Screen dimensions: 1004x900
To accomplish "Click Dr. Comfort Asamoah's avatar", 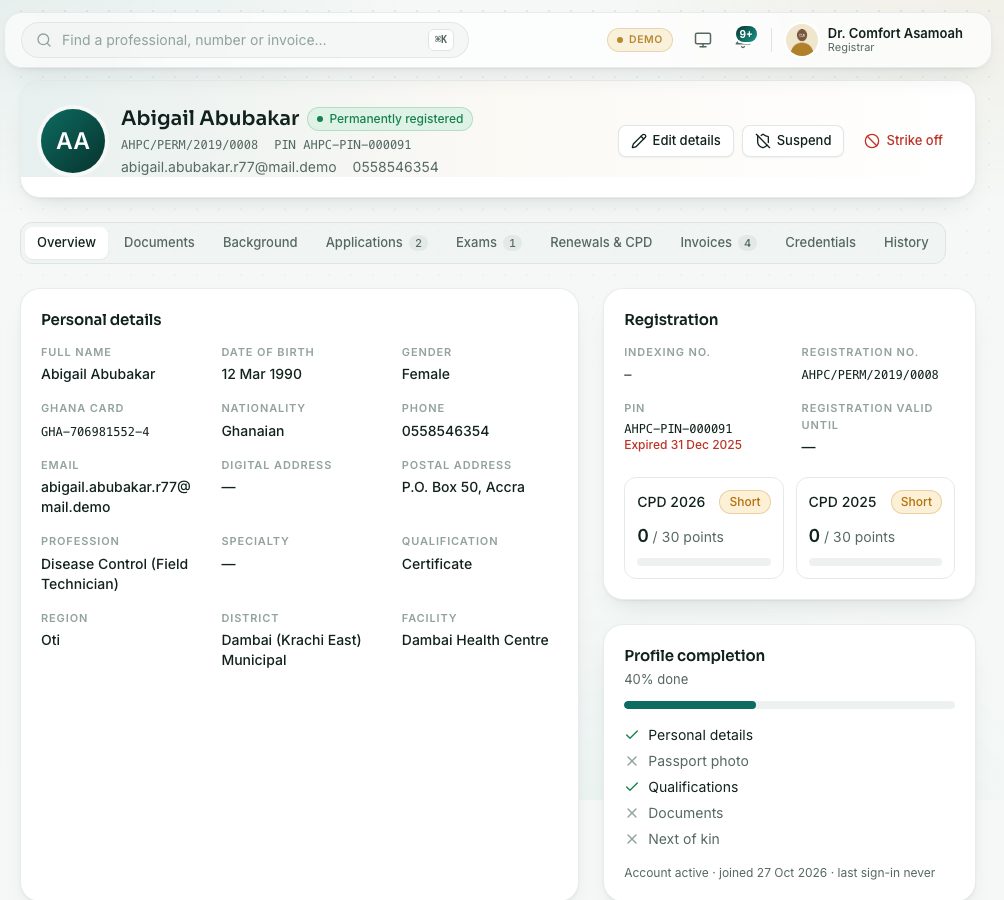I will pyautogui.click(x=802, y=40).
